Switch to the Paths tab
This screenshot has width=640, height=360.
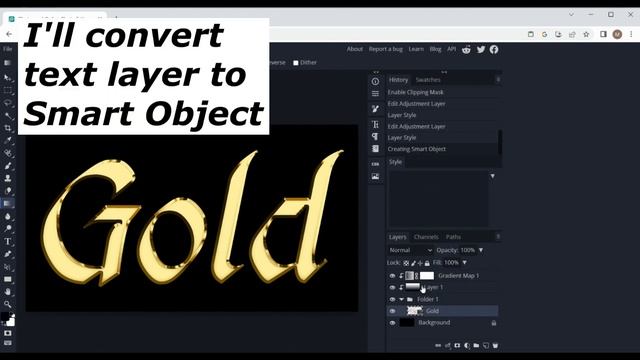pos(453,237)
